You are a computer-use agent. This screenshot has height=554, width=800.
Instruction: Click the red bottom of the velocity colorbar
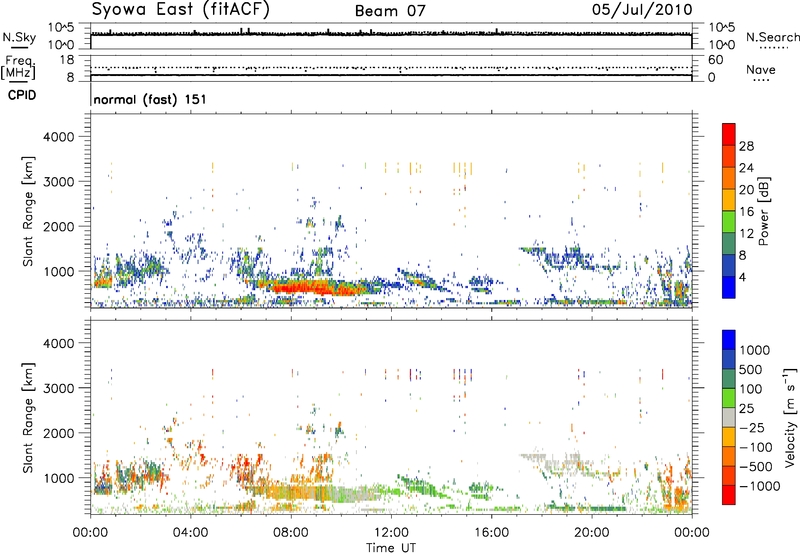729,495
